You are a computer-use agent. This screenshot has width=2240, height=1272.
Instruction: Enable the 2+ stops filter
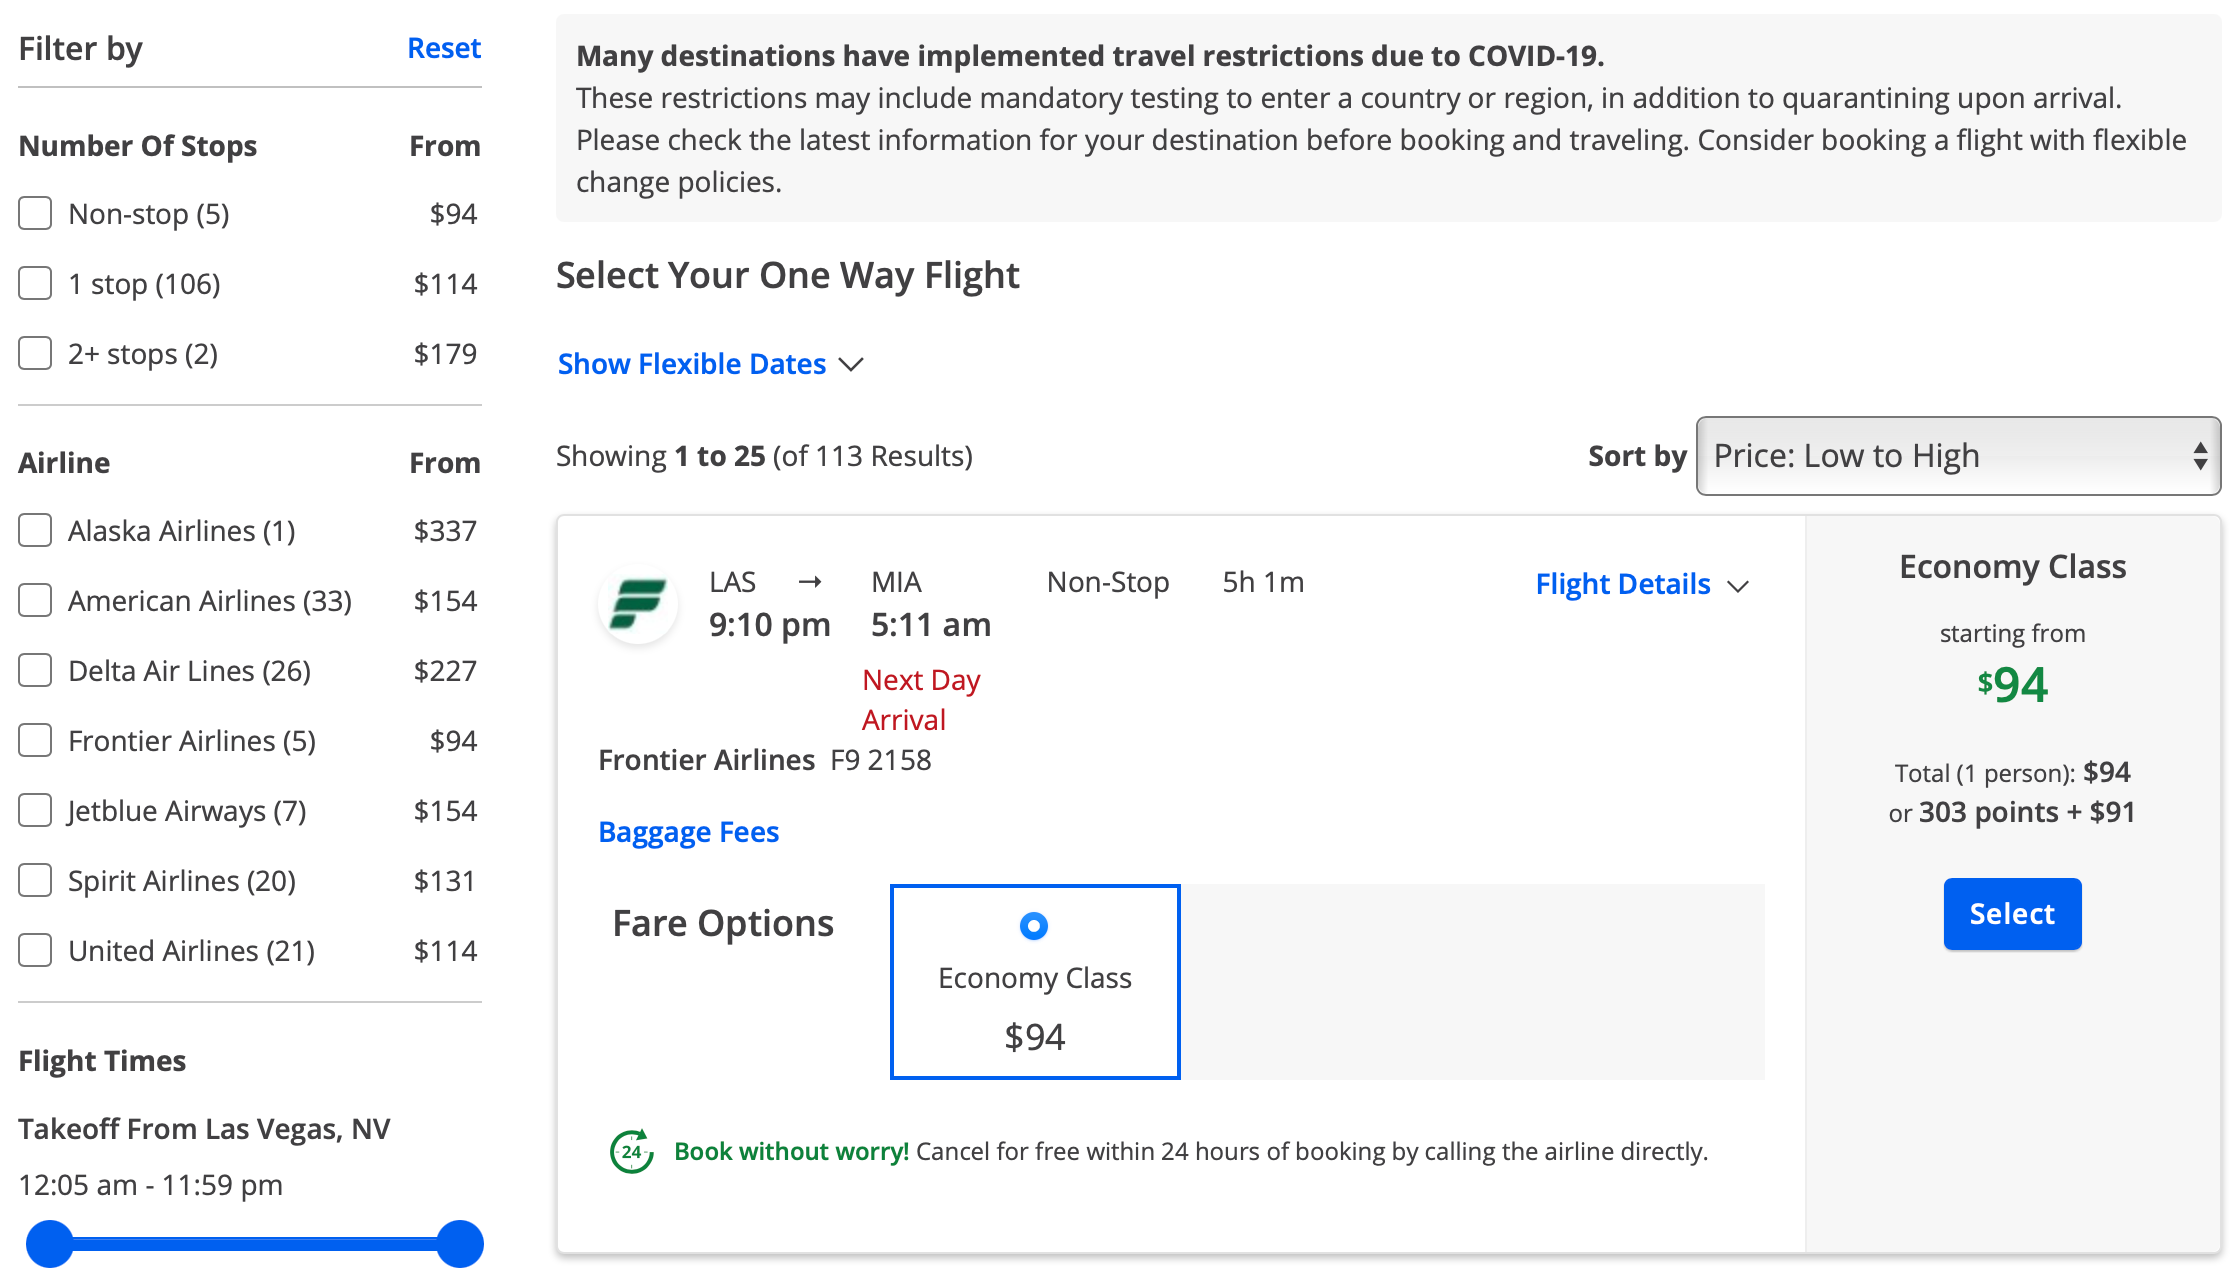coord(34,352)
